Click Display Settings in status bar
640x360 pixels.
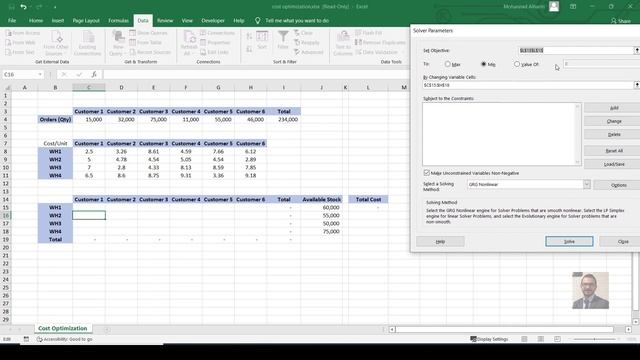pyautogui.click(x=489, y=339)
